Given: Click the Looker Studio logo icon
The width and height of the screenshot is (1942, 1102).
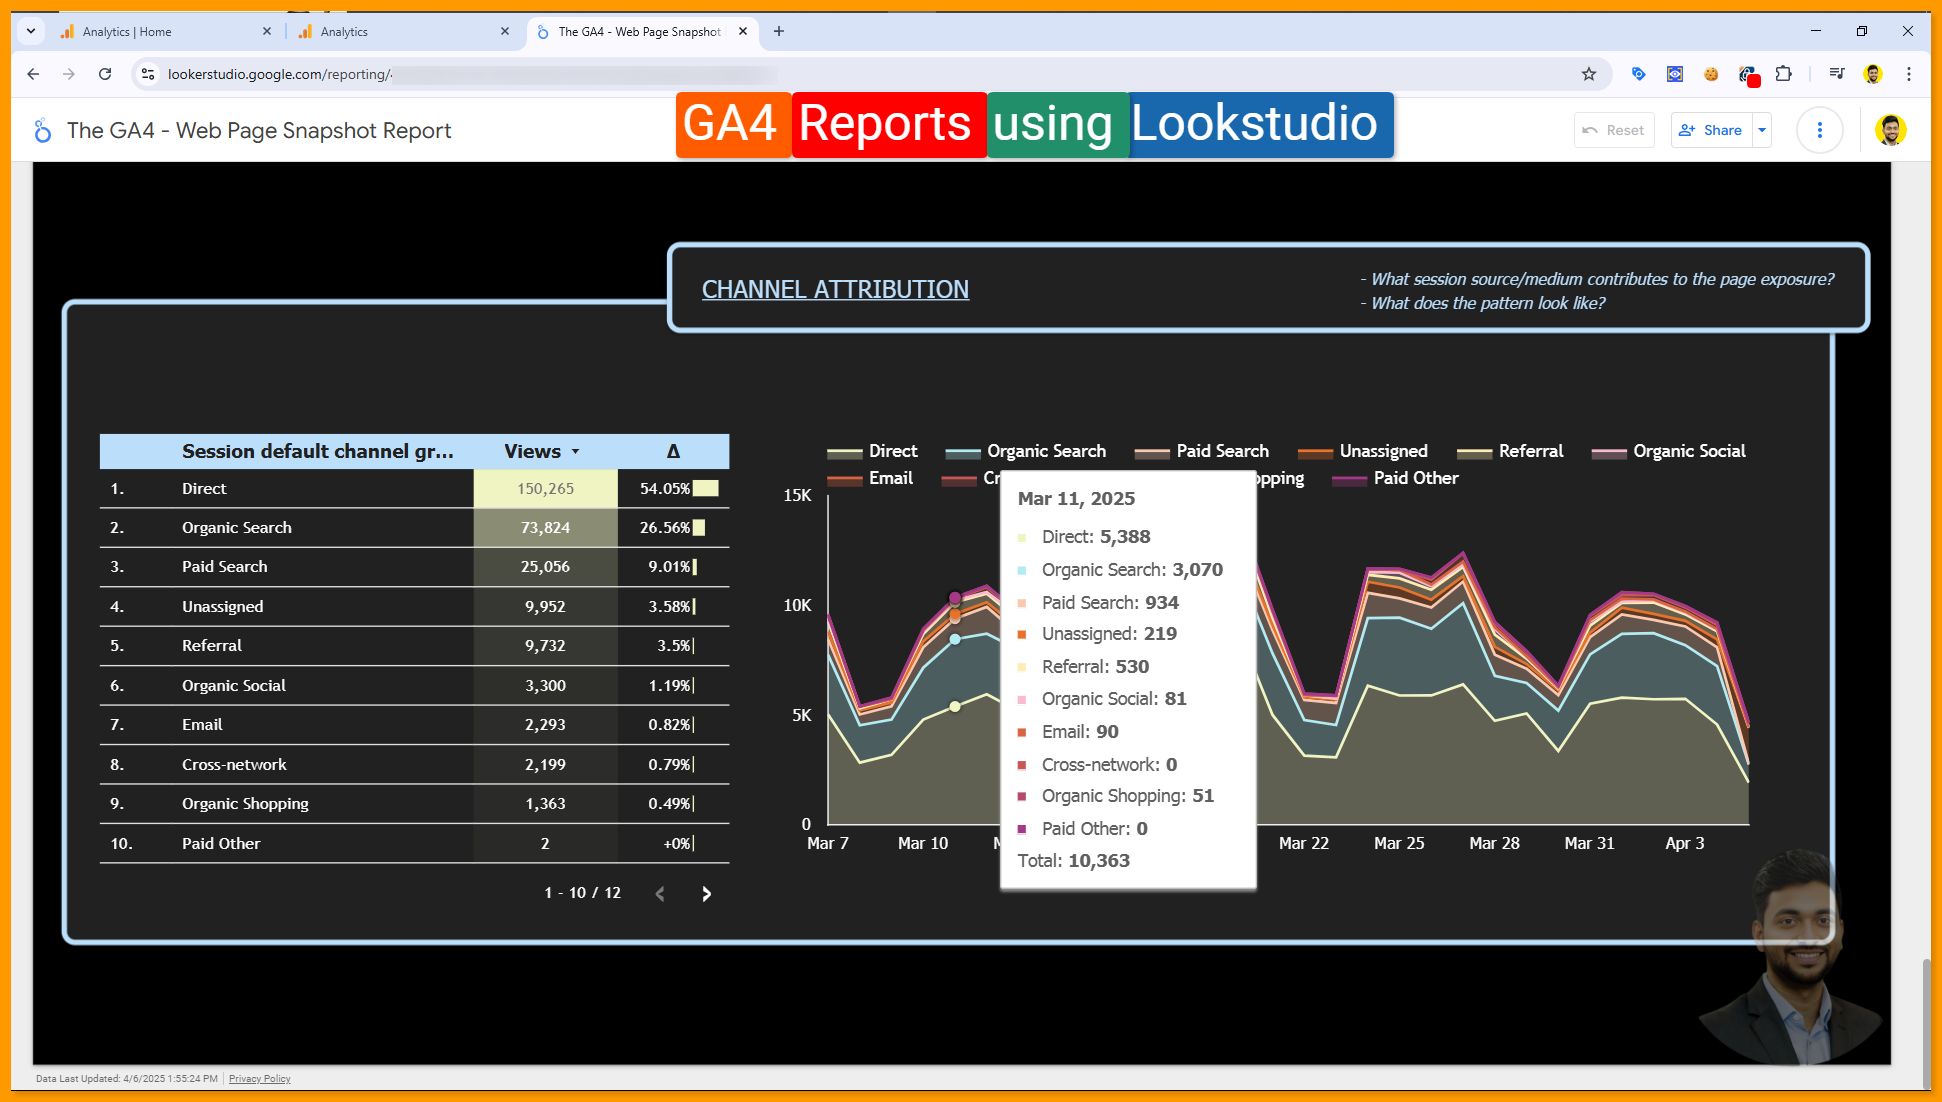Looking at the screenshot, I should 42,131.
